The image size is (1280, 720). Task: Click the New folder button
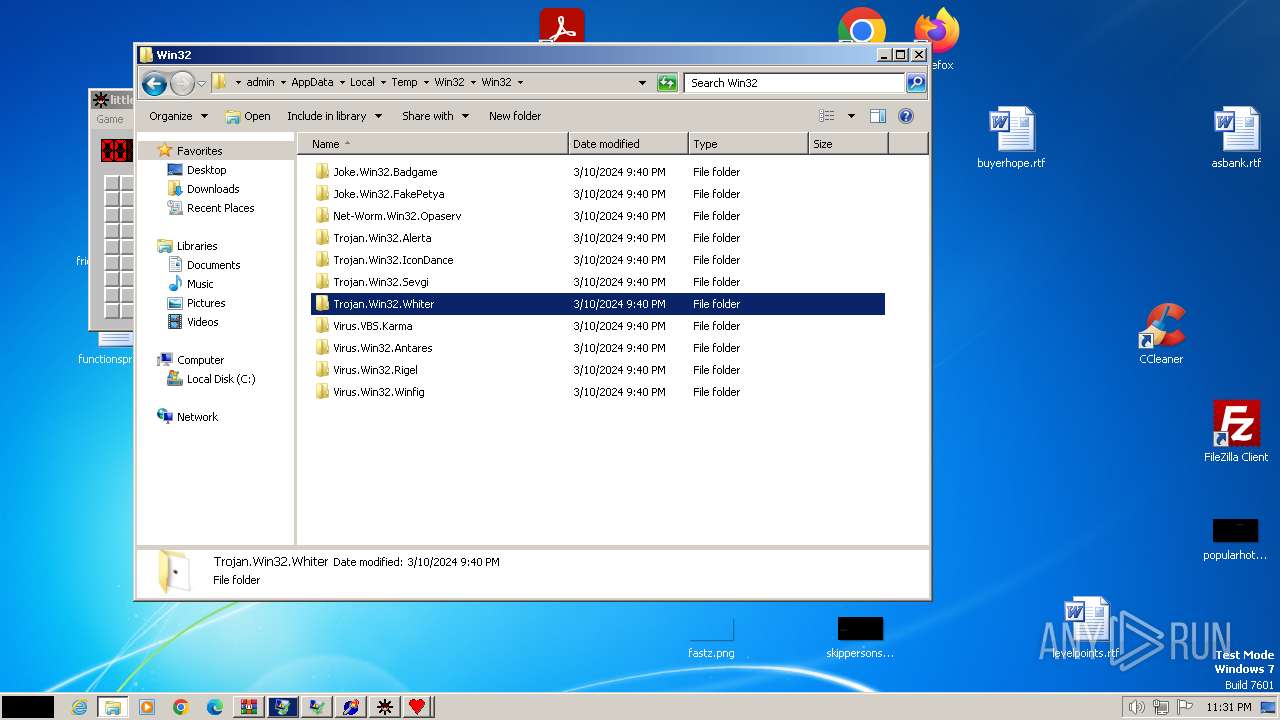[x=515, y=116]
